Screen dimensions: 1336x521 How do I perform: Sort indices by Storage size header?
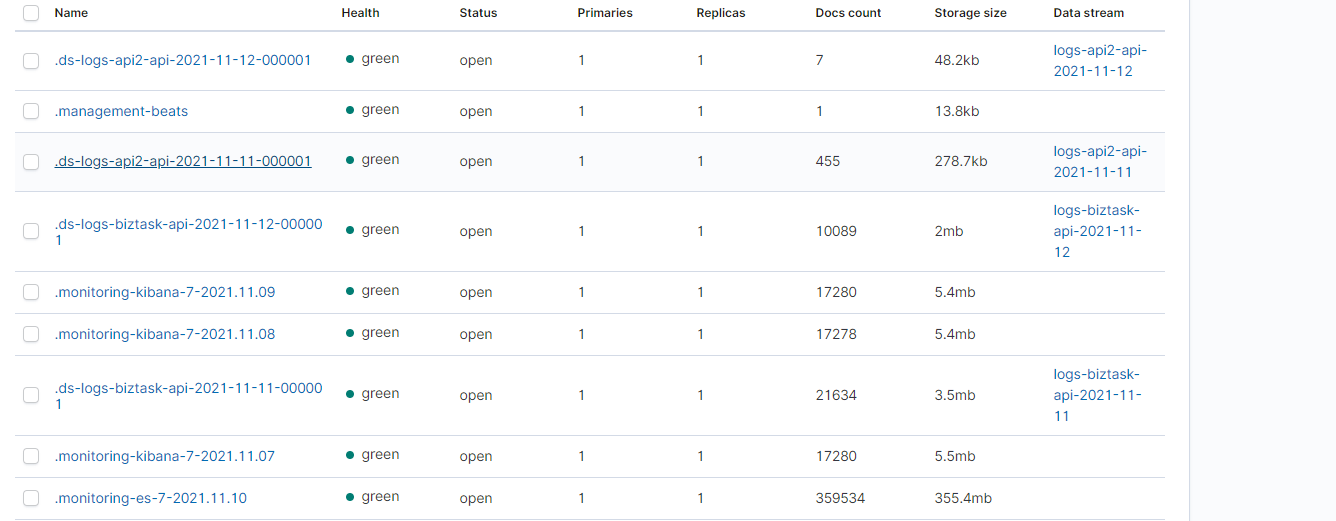tap(970, 13)
